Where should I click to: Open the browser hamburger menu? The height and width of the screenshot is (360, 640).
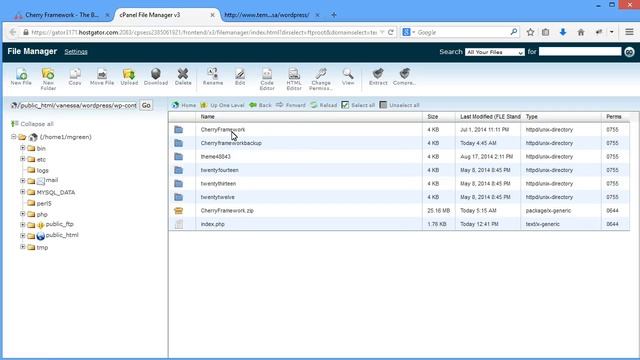(x=629, y=32)
